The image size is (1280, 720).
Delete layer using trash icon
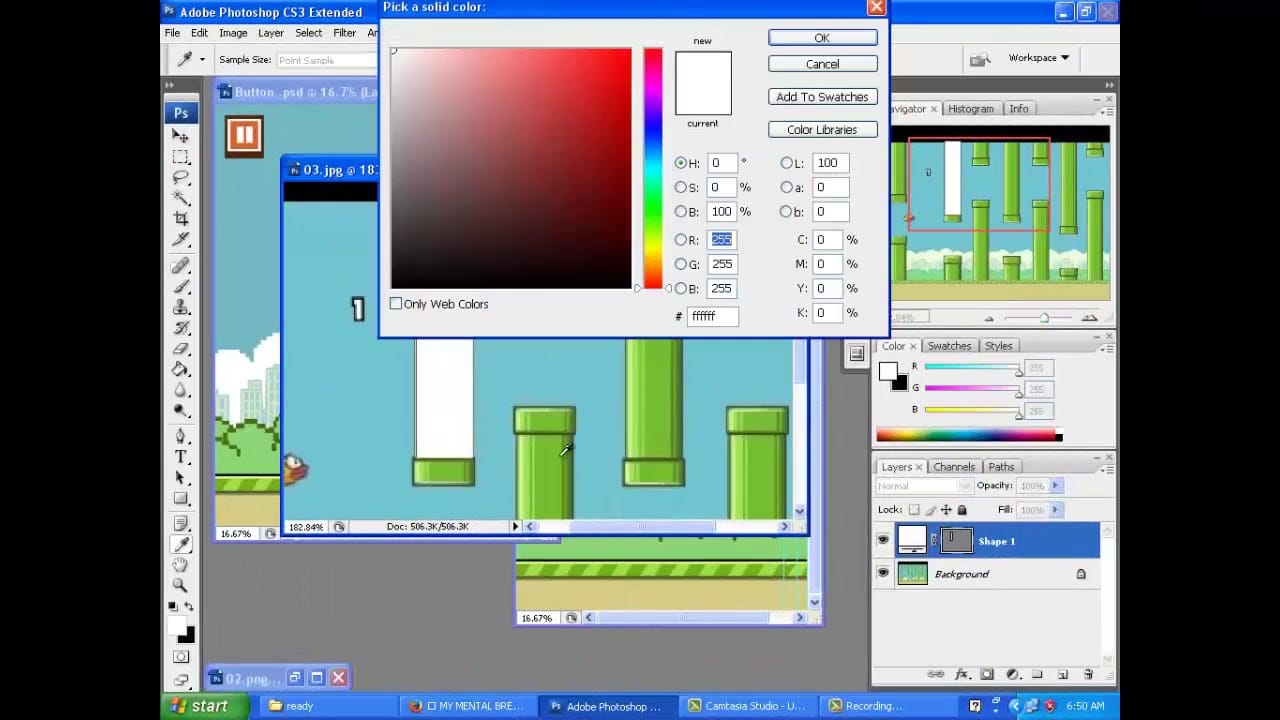pyautogui.click(x=1086, y=675)
